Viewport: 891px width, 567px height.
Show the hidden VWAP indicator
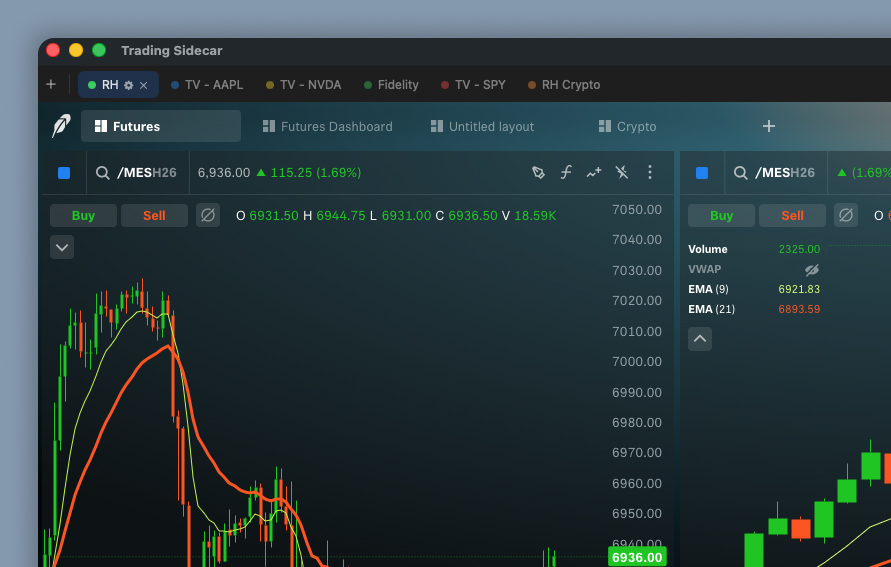click(812, 270)
